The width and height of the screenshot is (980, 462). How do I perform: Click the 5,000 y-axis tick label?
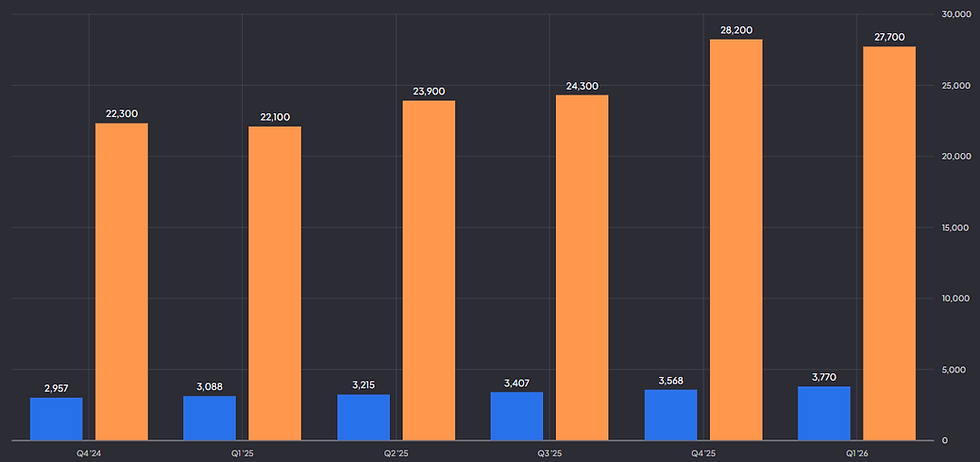[955, 369]
